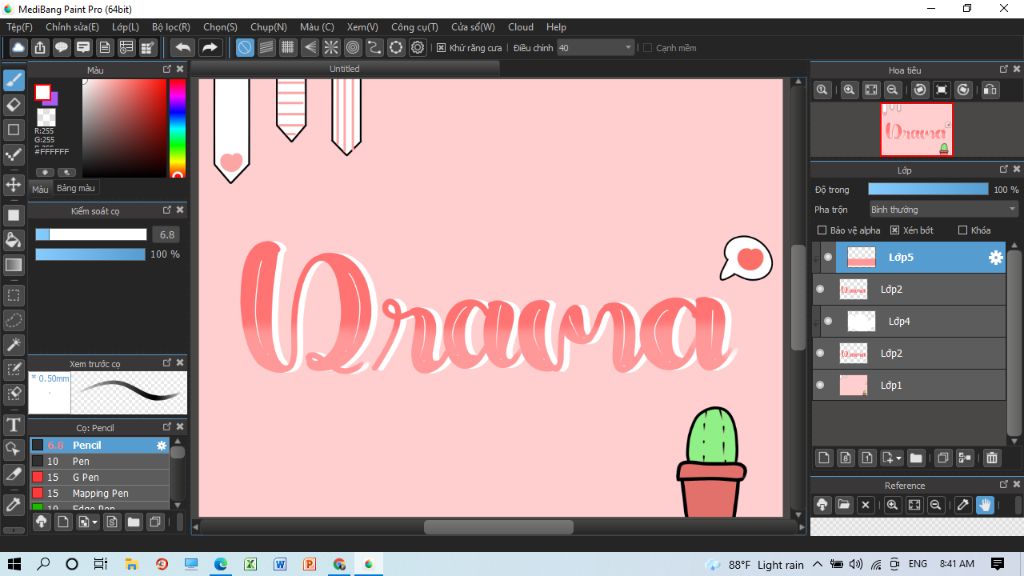1024x576 pixels.
Task: Click the cloud save icon in toolbar
Action: pyautogui.click(x=18, y=48)
